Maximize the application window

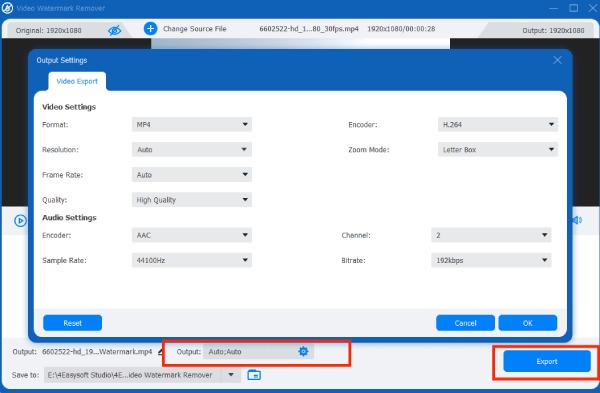pyautogui.click(x=574, y=8)
